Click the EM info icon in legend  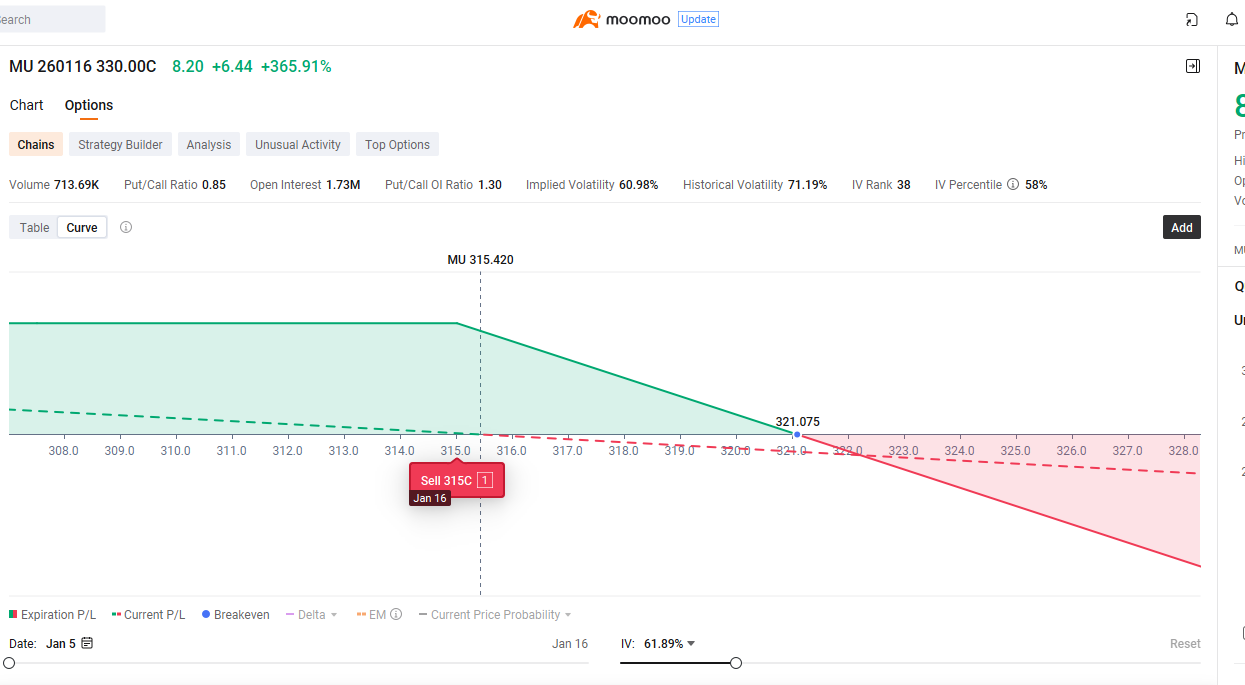(396, 614)
